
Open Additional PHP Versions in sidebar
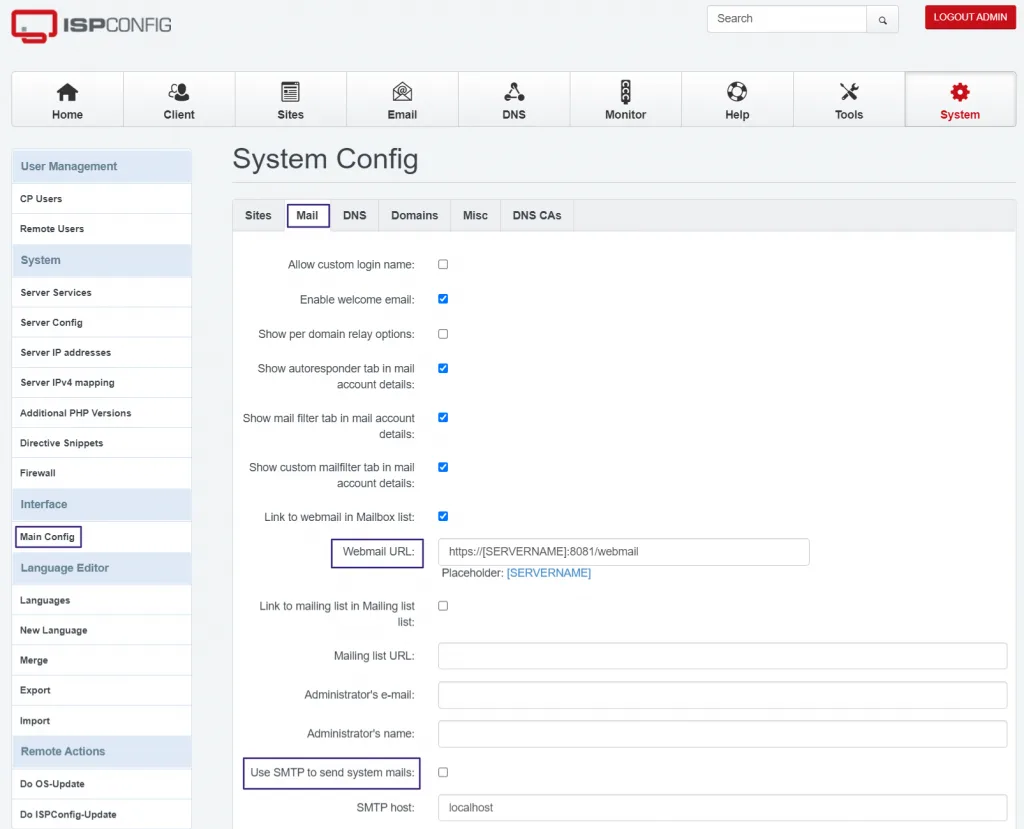coord(101,413)
